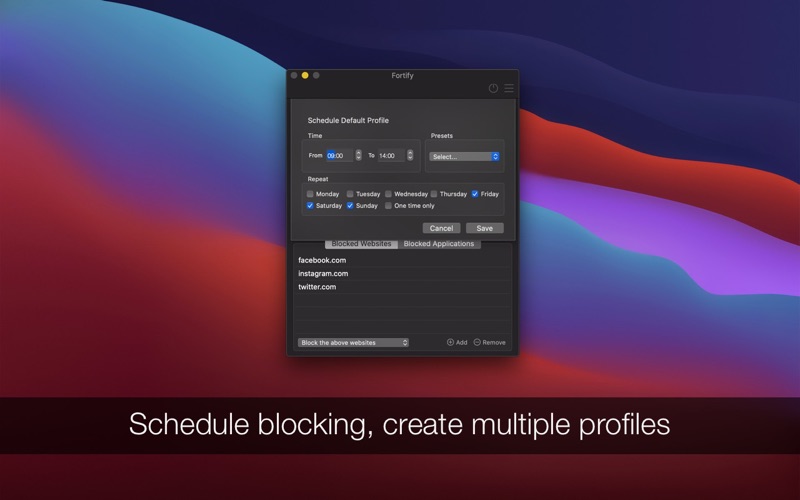The width and height of the screenshot is (800, 500).
Task: Switch to Blocked Applications tab
Action: [439, 244]
